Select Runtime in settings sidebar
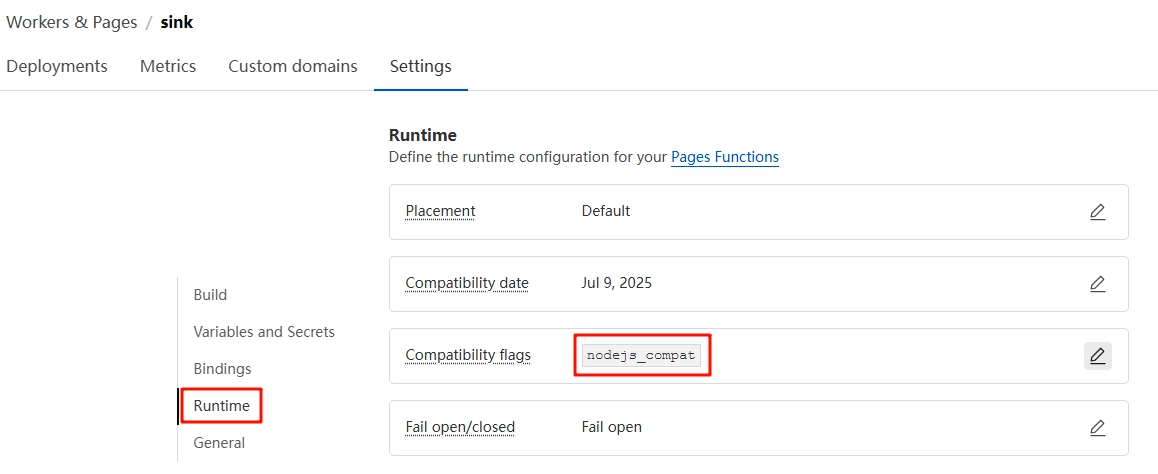This screenshot has height=474, width=1158. point(222,406)
